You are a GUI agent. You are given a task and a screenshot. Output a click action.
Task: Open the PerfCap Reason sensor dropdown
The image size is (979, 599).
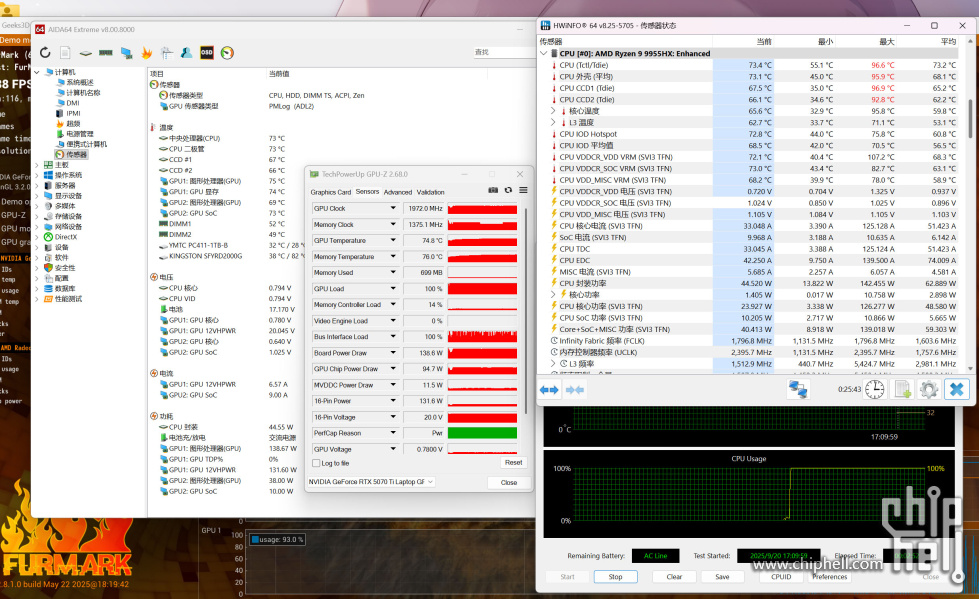click(393, 433)
